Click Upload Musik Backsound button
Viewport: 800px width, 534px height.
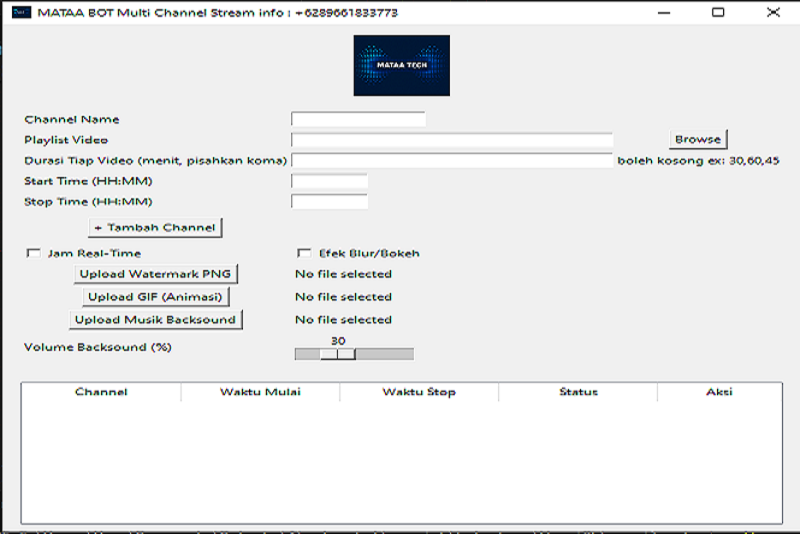[x=157, y=320]
